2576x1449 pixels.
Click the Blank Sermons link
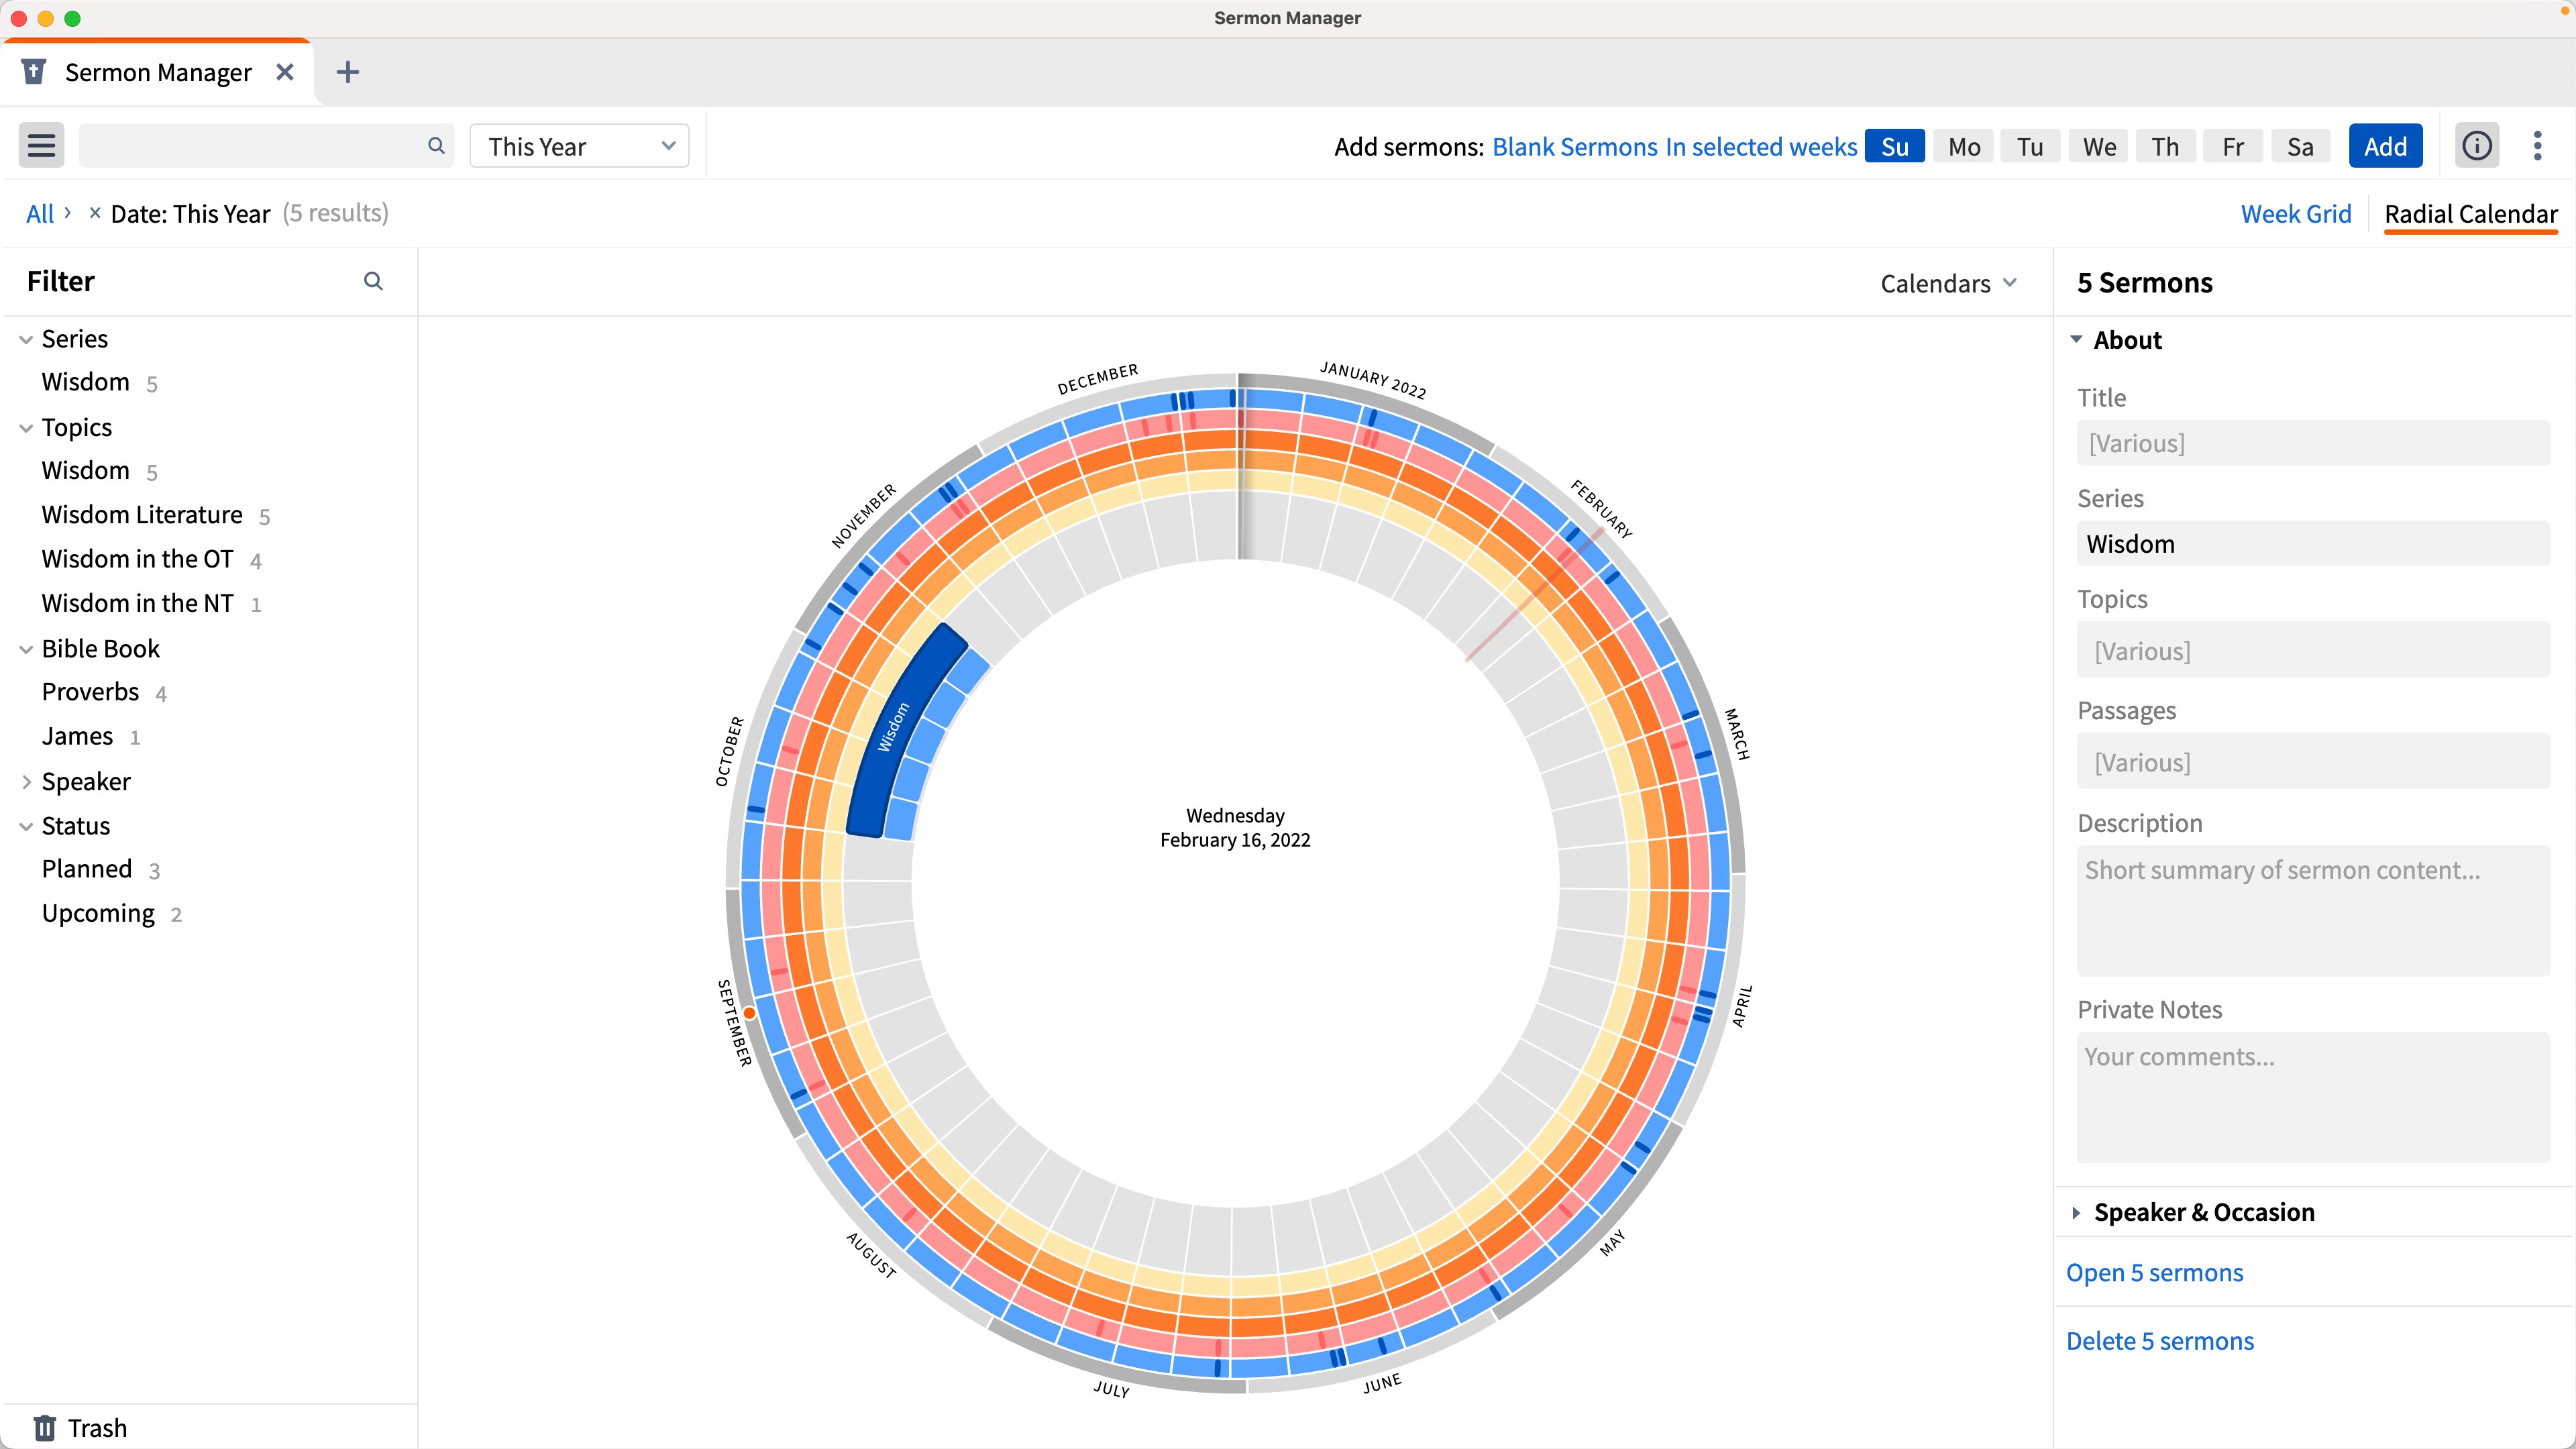tap(1575, 147)
